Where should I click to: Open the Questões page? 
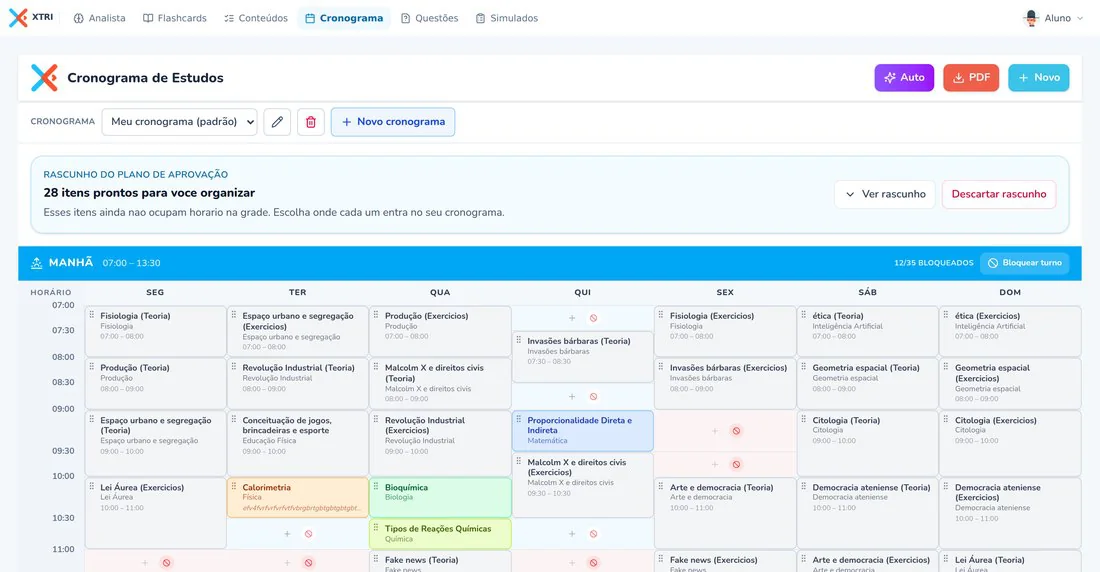pyautogui.click(x=429, y=18)
